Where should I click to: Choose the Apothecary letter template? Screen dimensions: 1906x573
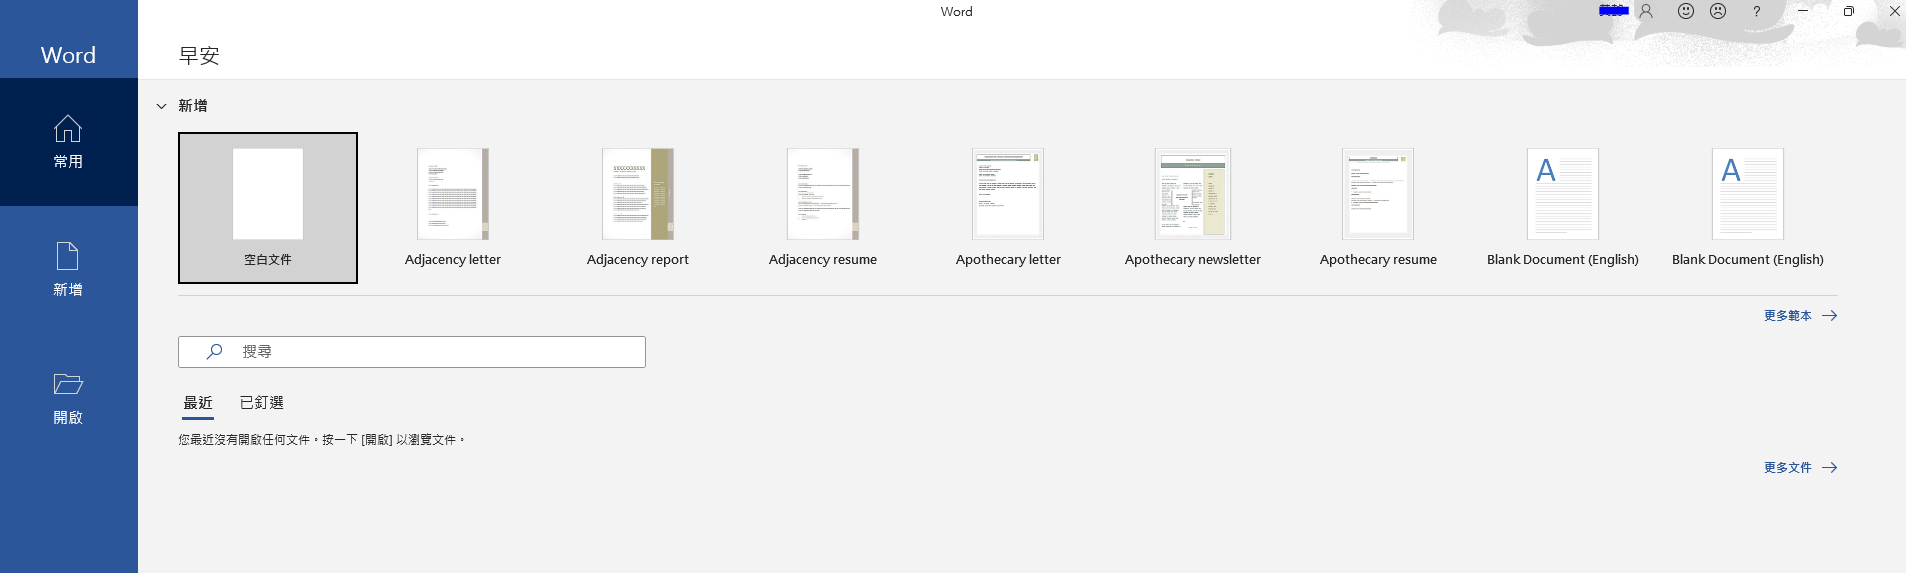click(x=1008, y=208)
